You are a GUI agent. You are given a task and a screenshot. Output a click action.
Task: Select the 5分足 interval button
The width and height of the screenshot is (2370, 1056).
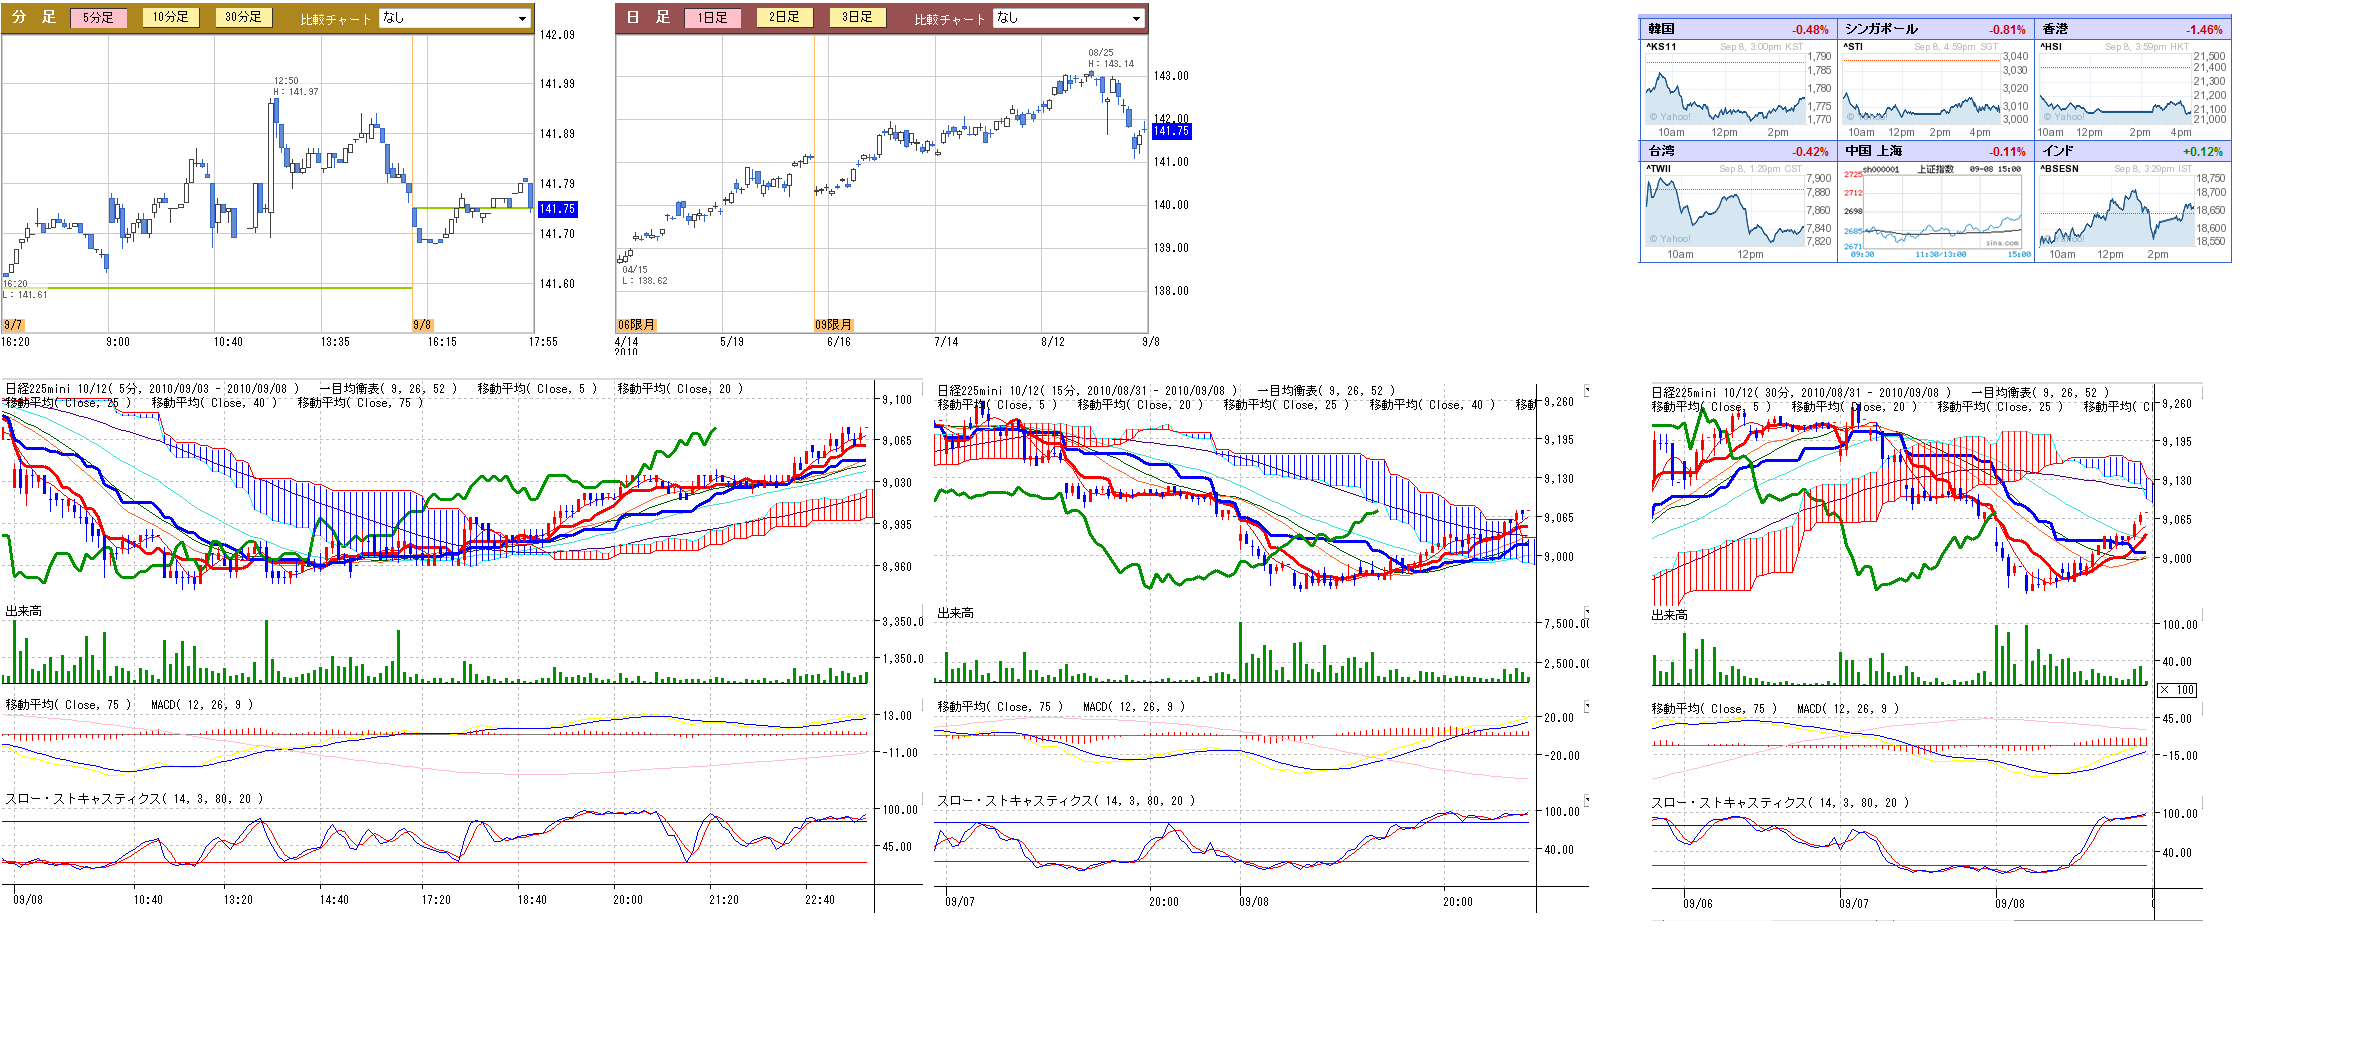[98, 17]
